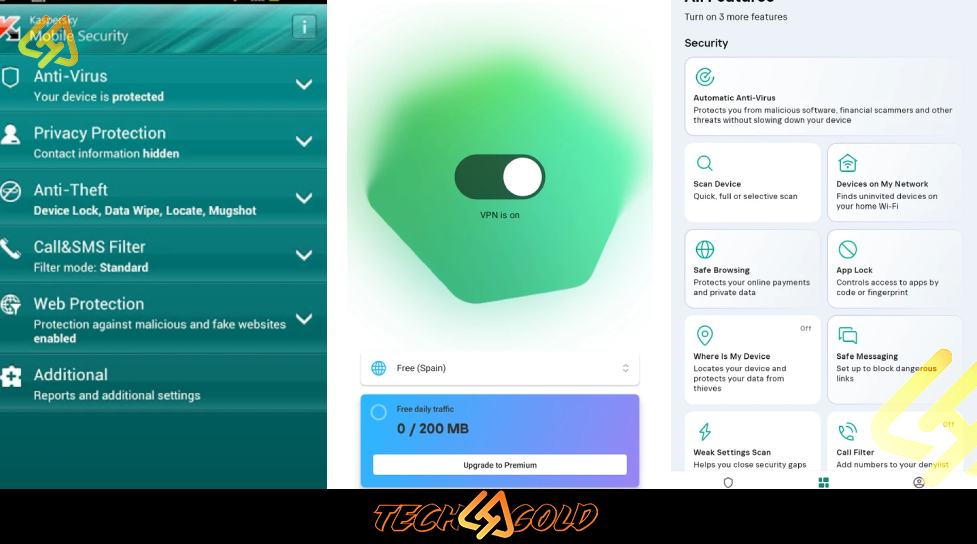Expand the Privacy Protection chevron
Viewport: 977px width, 544px height.
304,141
